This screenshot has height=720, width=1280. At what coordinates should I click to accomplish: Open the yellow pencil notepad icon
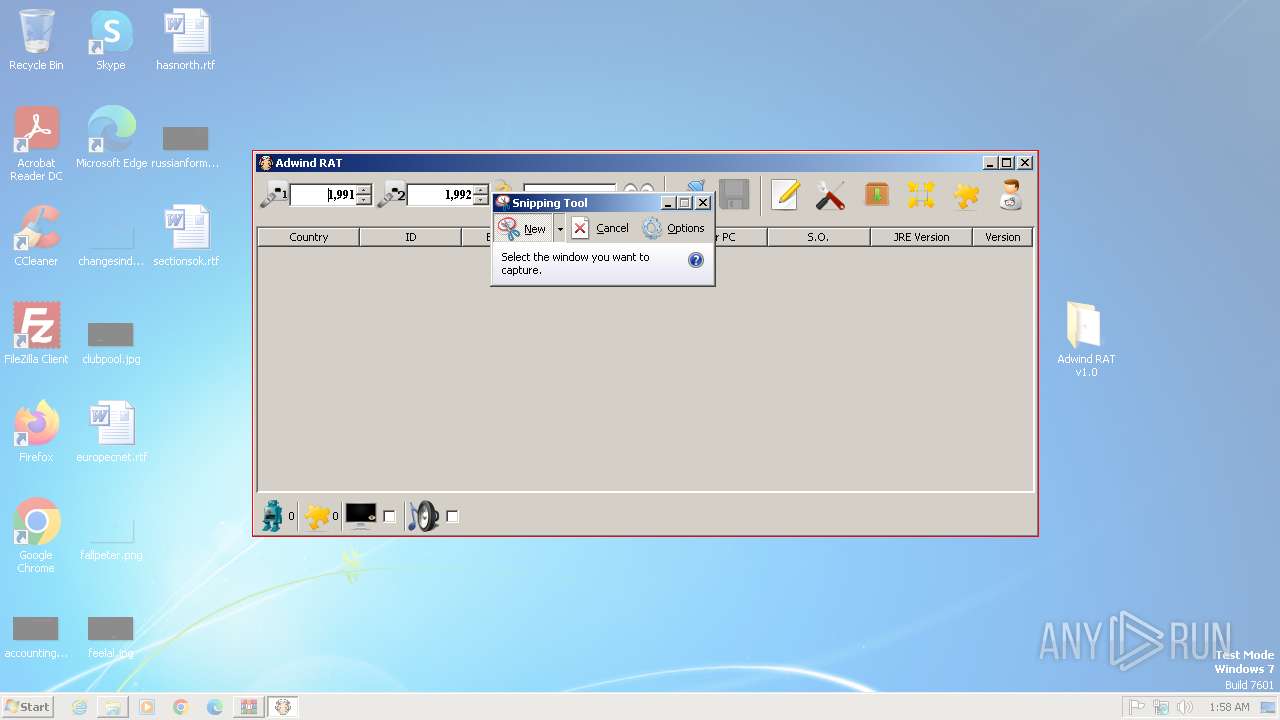coord(785,195)
